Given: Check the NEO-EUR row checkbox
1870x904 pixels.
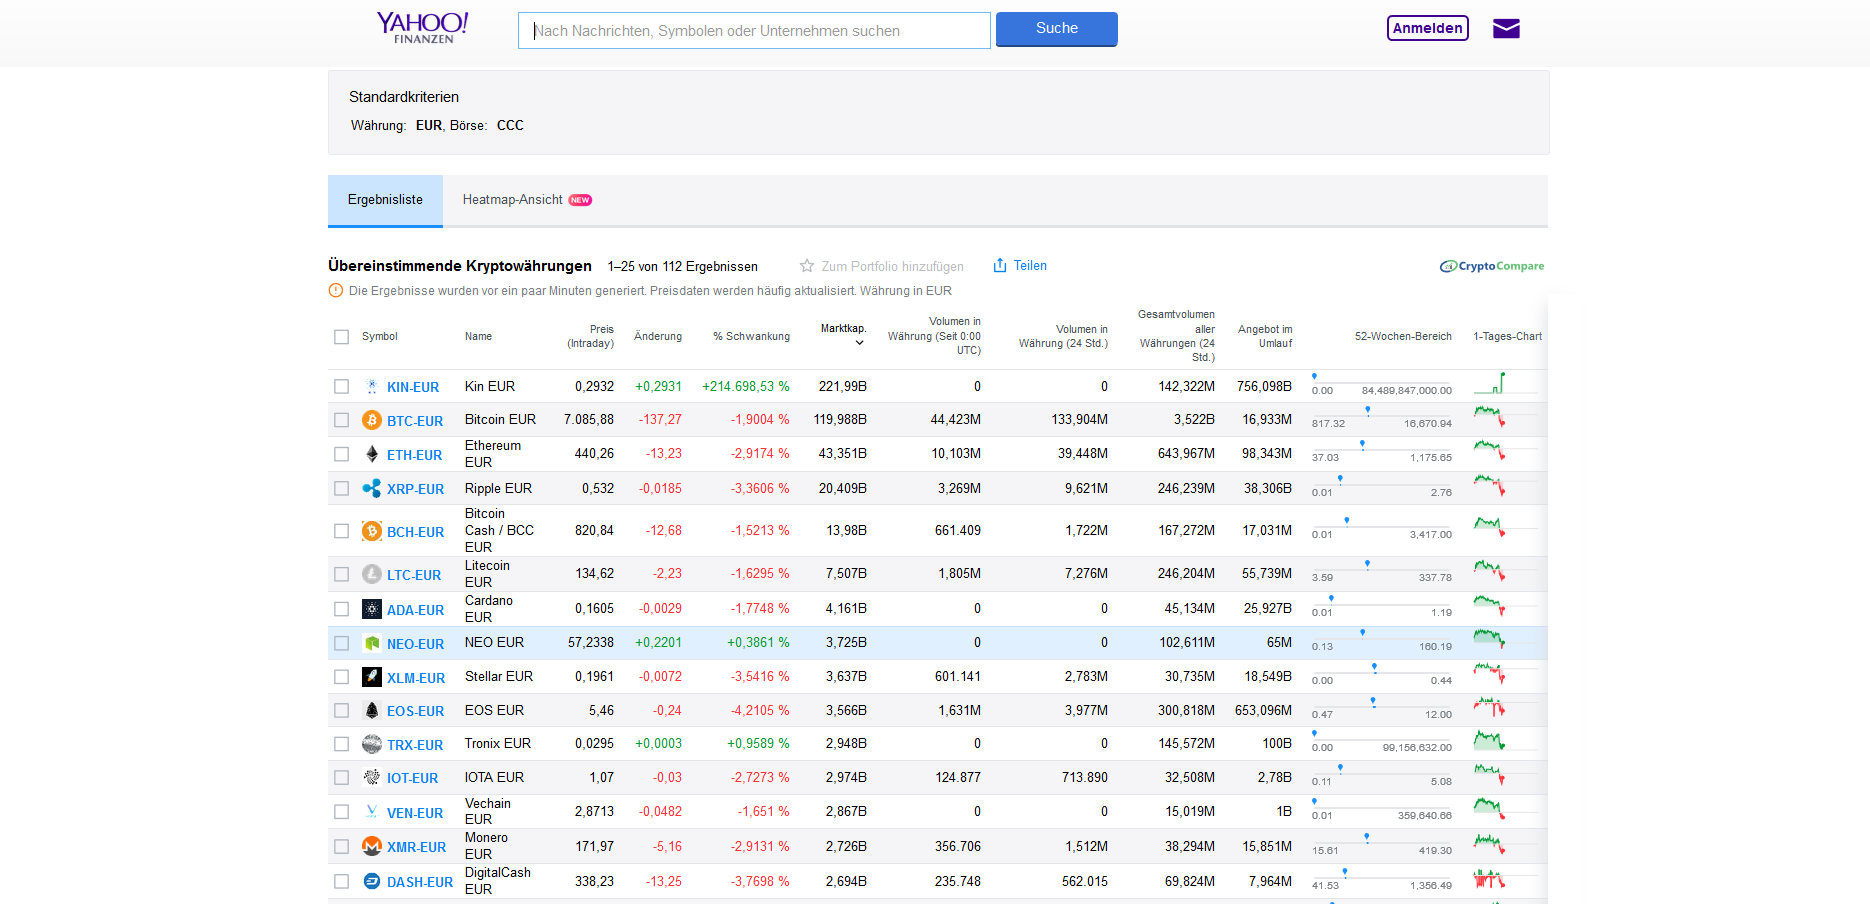Looking at the screenshot, I should point(342,643).
